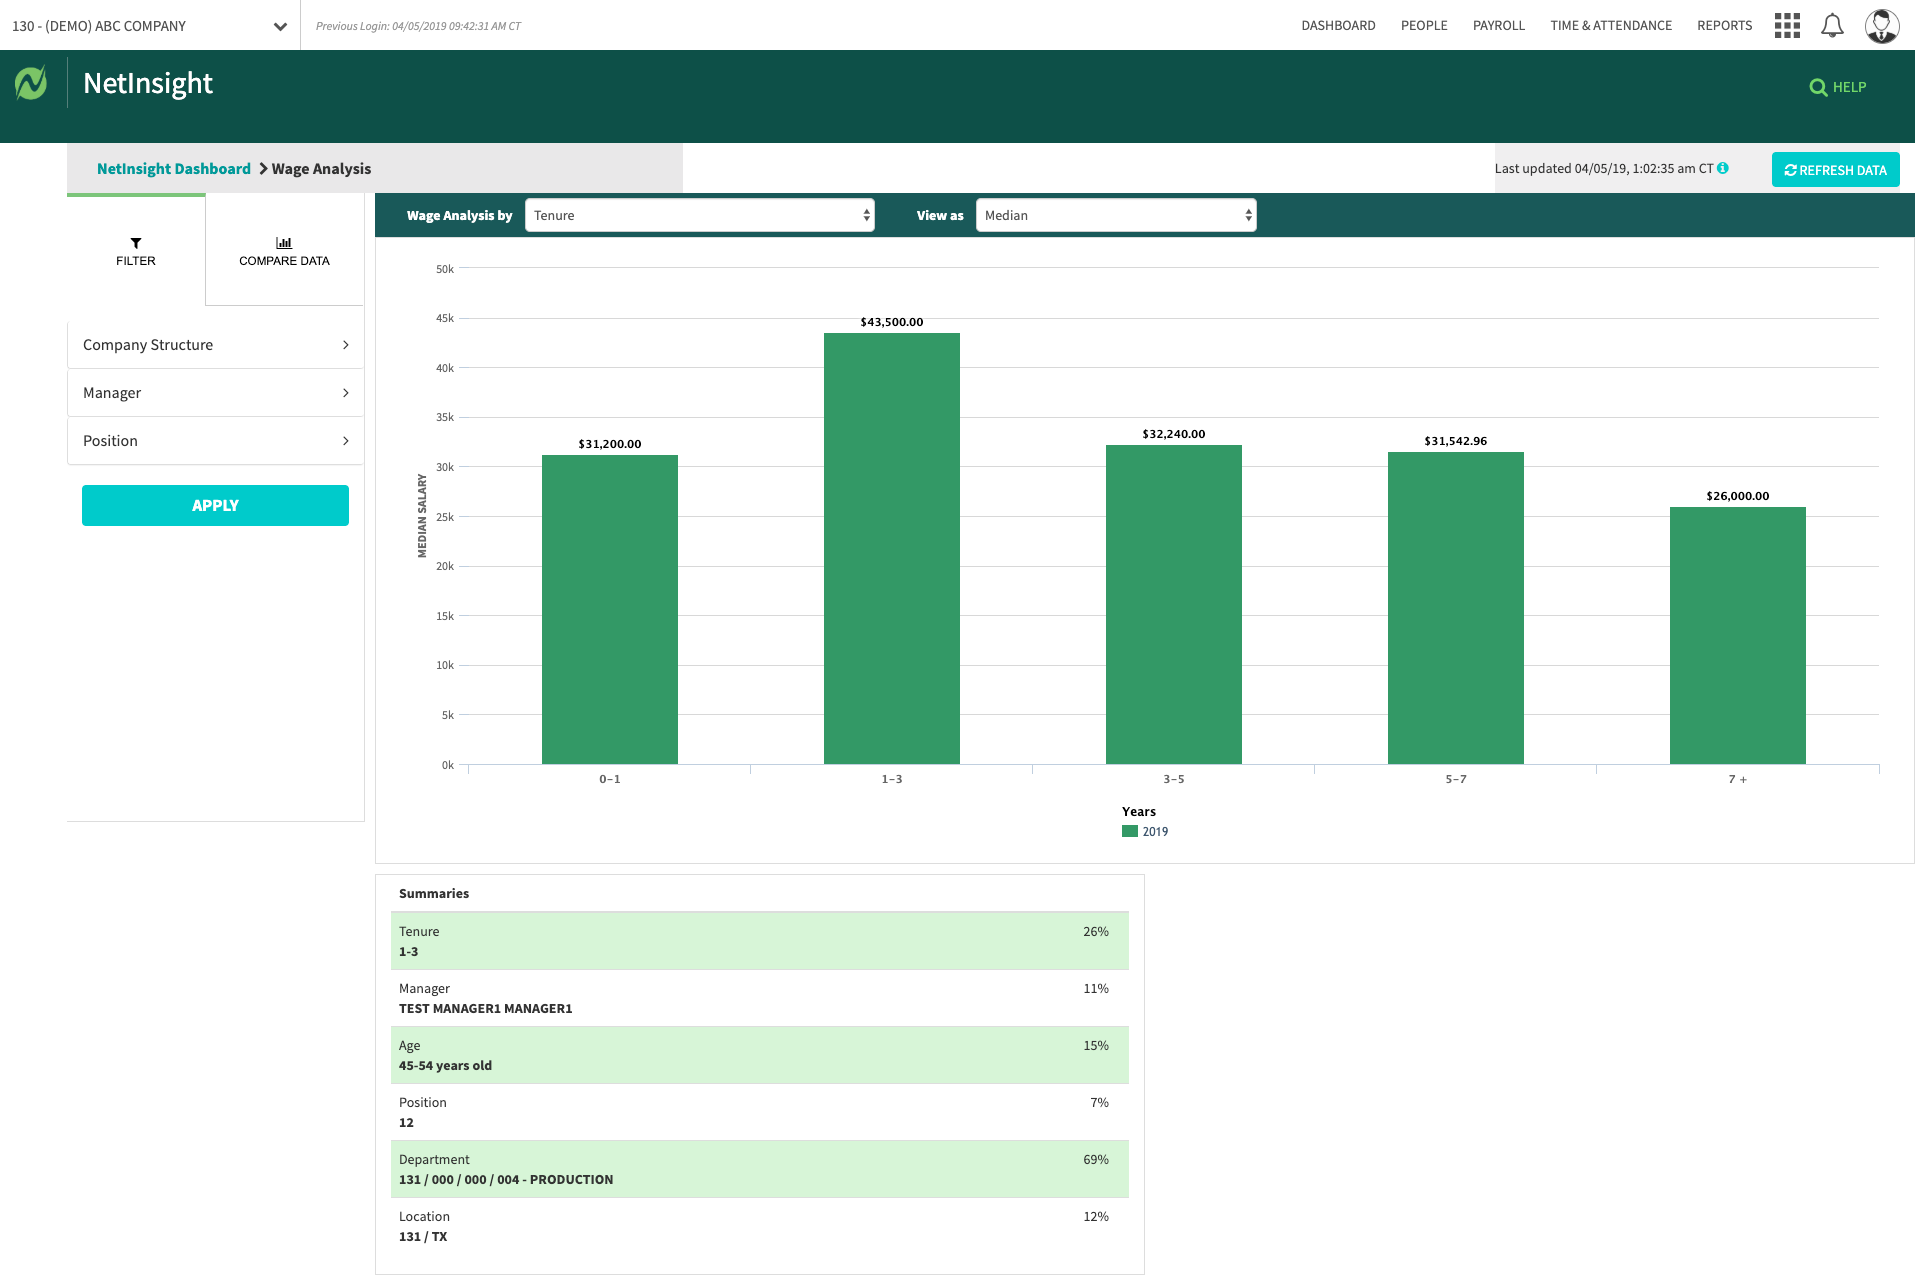Click the NetInsight green logo icon
Viewport: 1915px width, 1275px height.
pyautogui.click(x=31, y=83)
